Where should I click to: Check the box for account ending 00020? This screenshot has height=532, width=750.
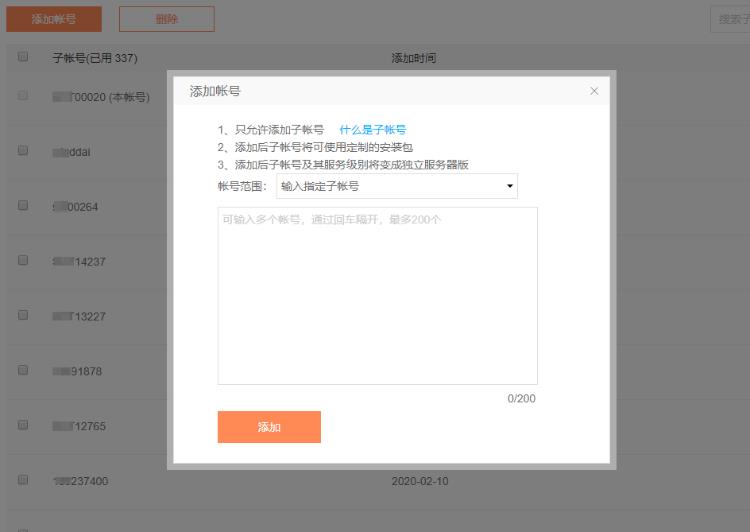coord(22,96)
